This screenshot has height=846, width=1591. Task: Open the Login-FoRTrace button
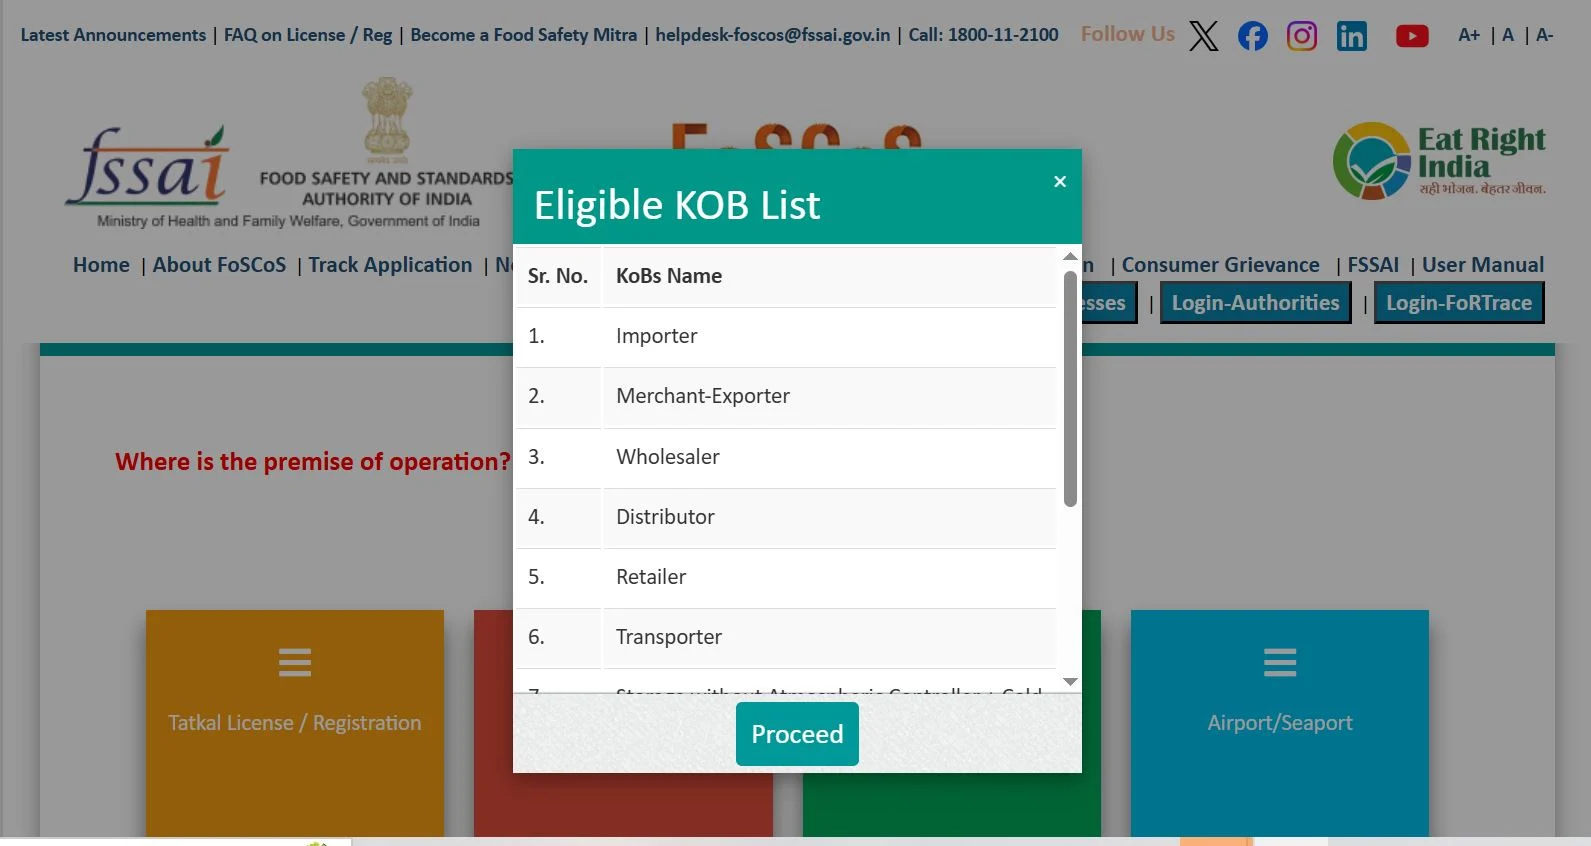(1458, 303)
